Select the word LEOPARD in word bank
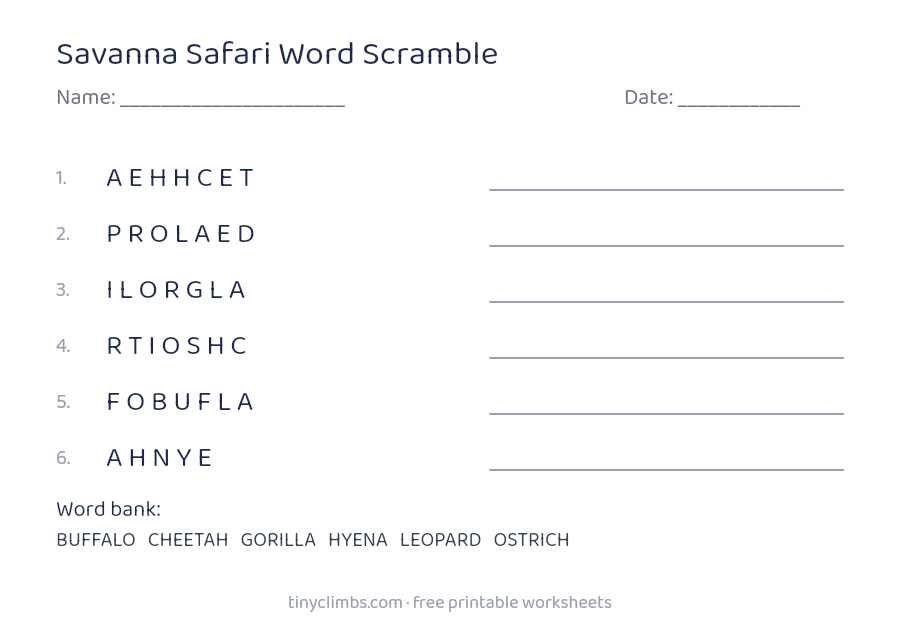Screen dimensions: 900x632 click(x=440, y=540)
